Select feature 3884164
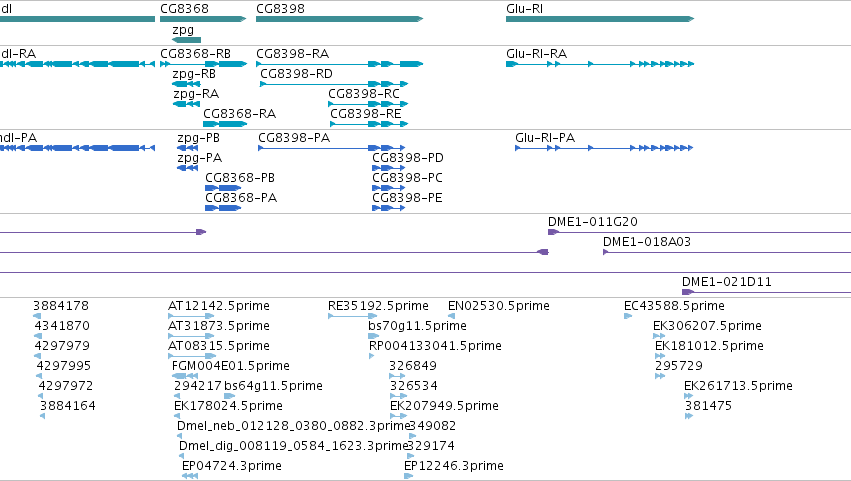The height and width of the screenshot is (481, 851). pos(68,407)
